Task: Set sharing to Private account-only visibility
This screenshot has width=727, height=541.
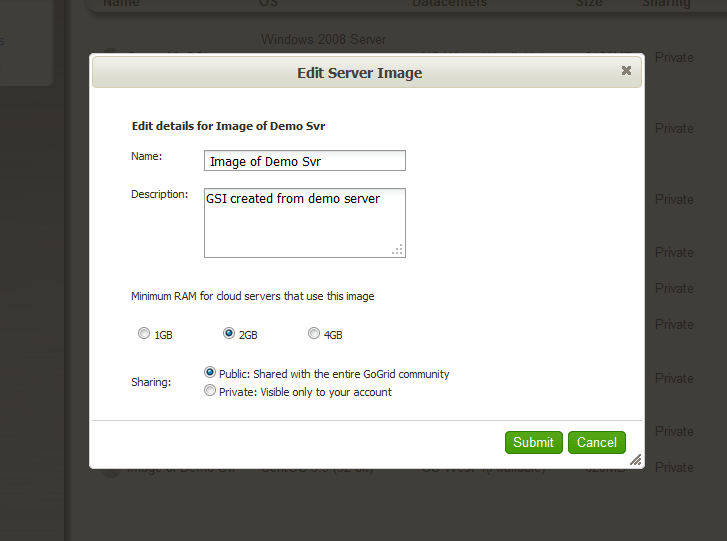Action: click(x=210, y=391)
